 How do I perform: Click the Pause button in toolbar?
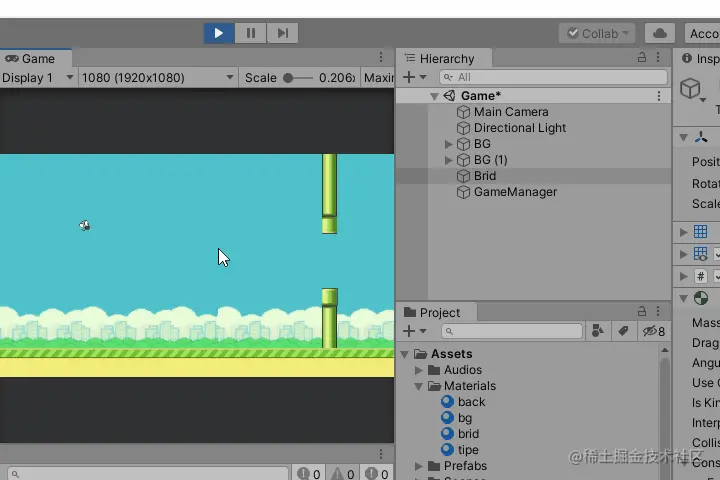pos(251,33)
